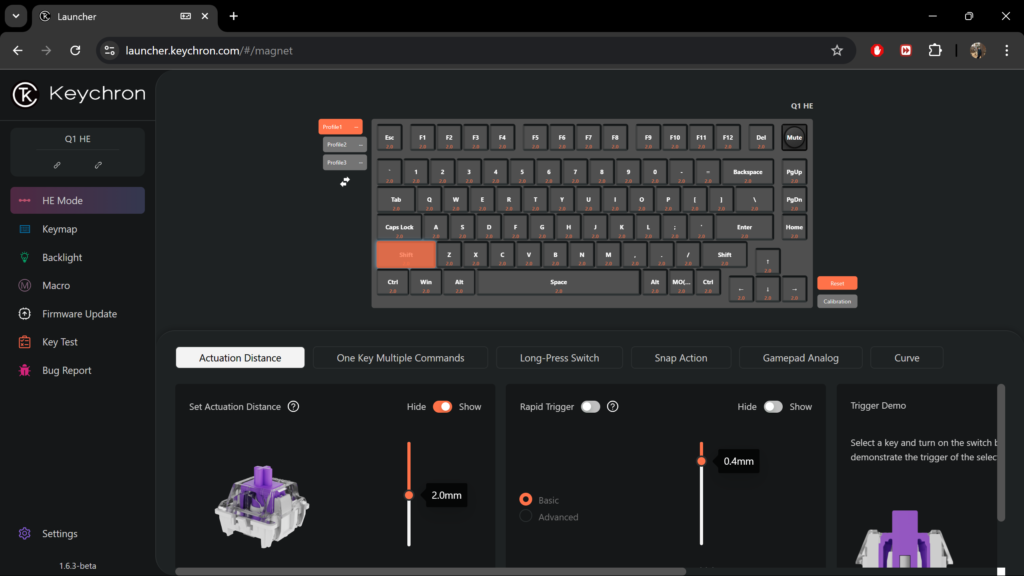Click the vertical scrollbar beside Trigger Demo
This screenshot has height=576, width=1024.
[1000, 453]
